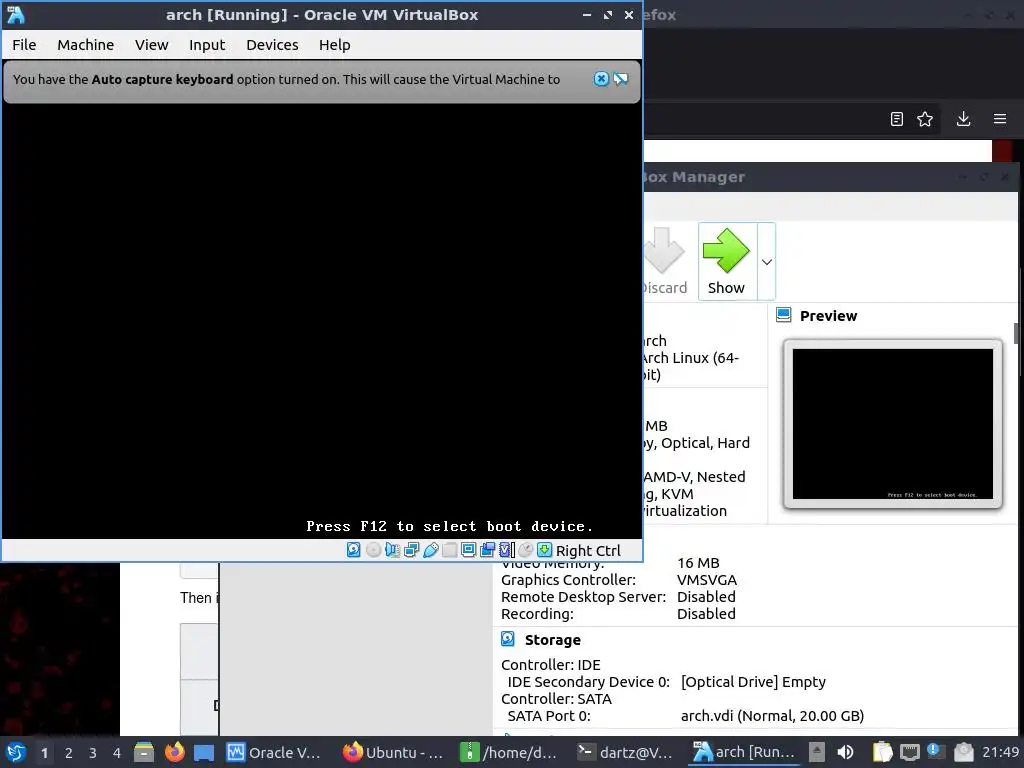Click the keyboard capture green arrow icon

tap(545, 550)
